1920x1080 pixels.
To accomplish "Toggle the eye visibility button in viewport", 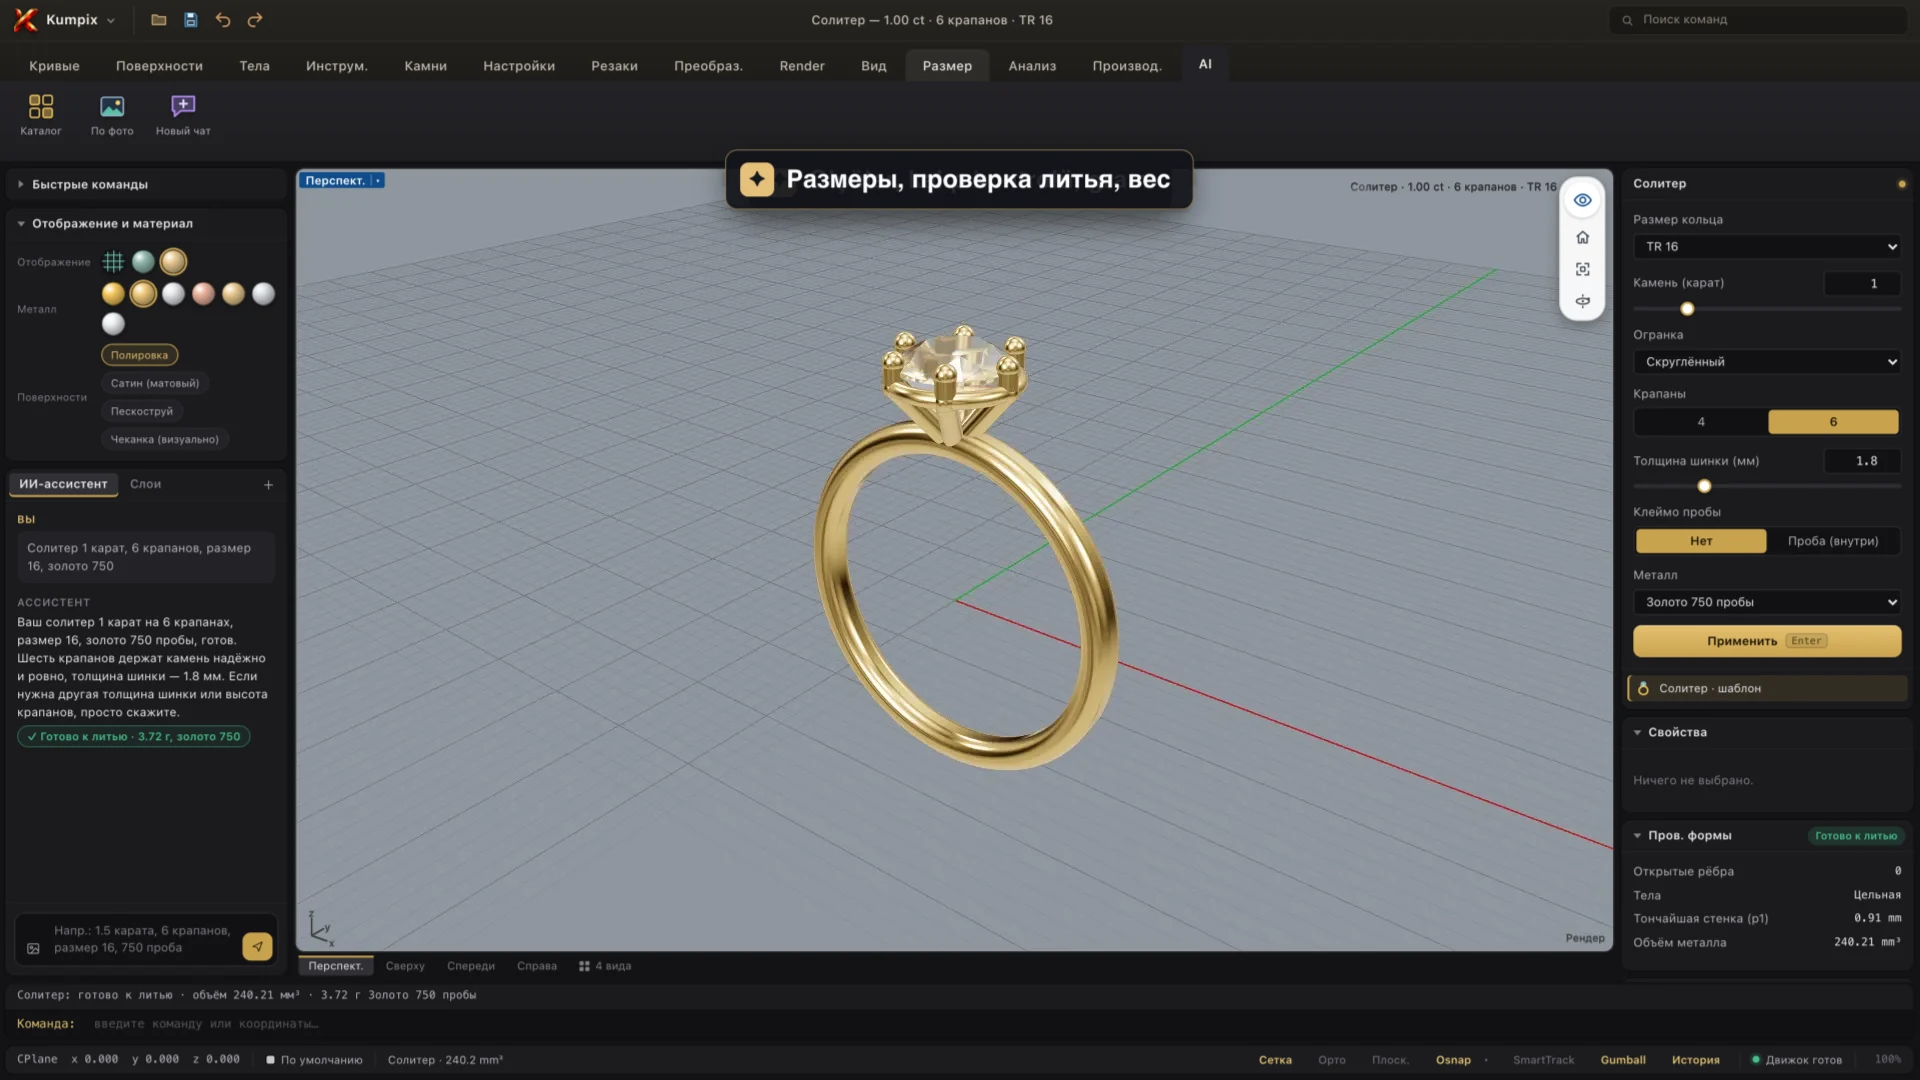I will pyautogui.click(x=1582, y=200).
